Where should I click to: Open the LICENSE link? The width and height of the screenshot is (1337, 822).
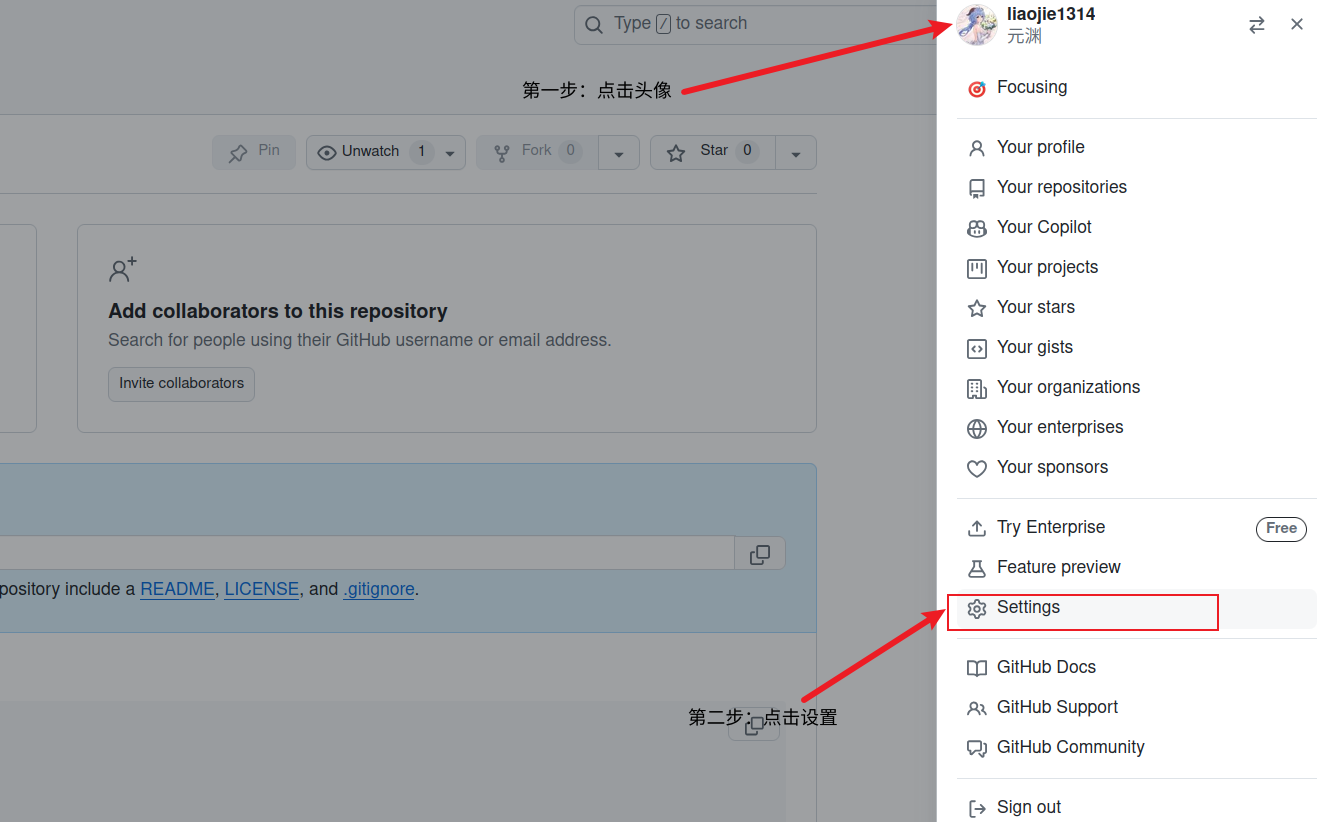tap(262, 589)
